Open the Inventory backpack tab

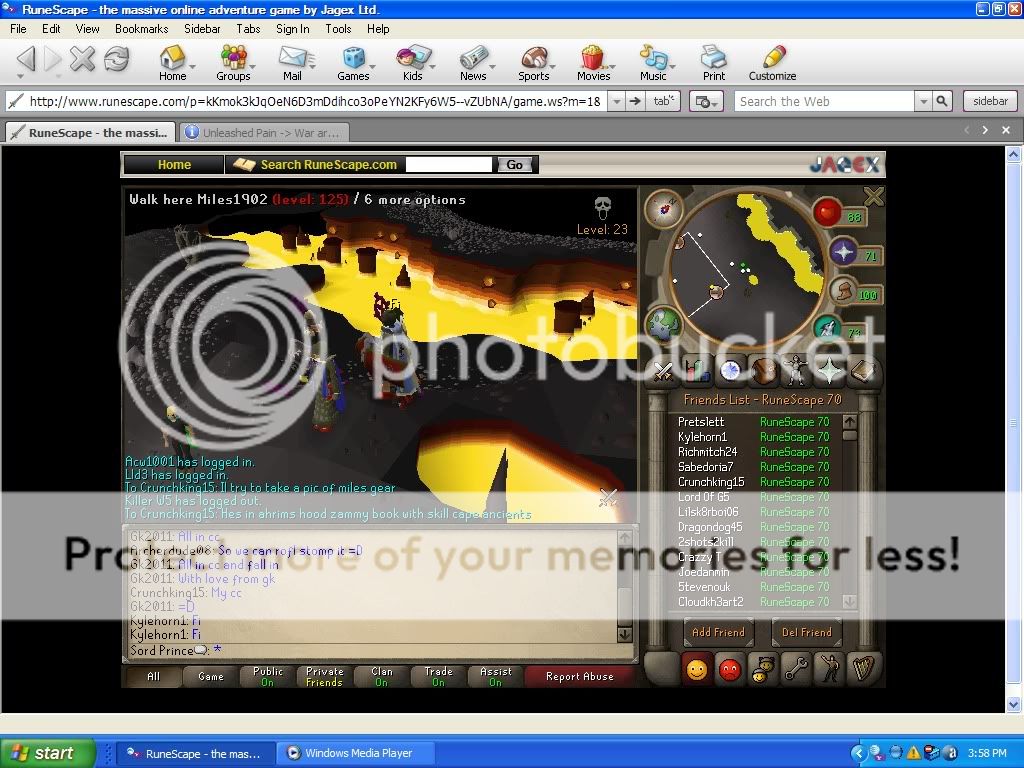[763, 370]
